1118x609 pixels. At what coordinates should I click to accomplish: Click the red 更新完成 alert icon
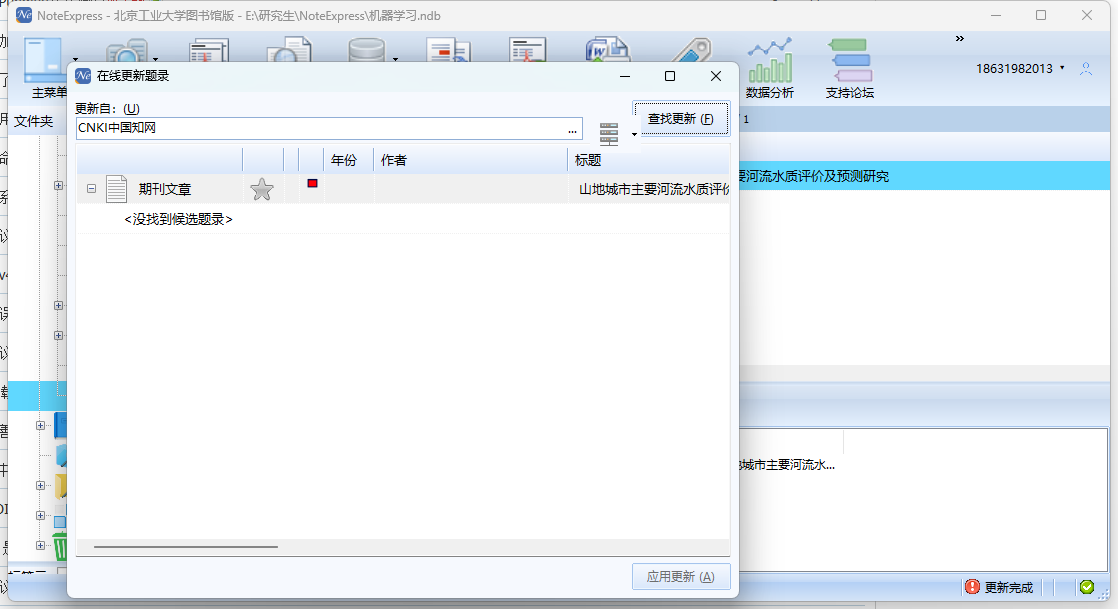[x=972, y=587]
